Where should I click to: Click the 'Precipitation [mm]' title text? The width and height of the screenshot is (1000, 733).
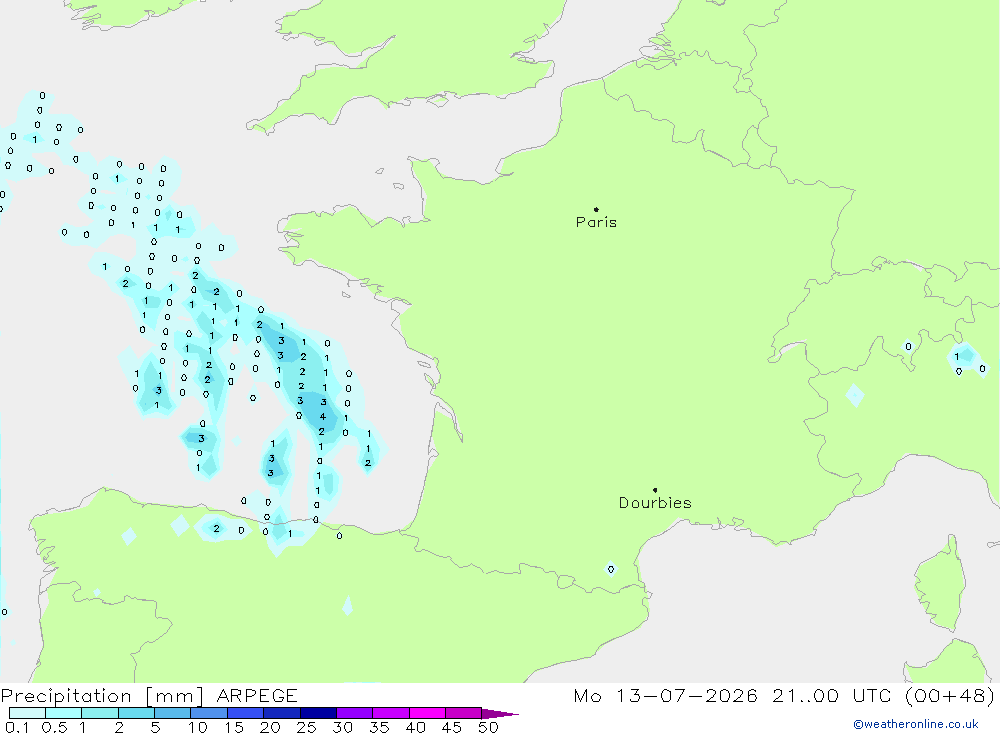click(x=102, y=695)
